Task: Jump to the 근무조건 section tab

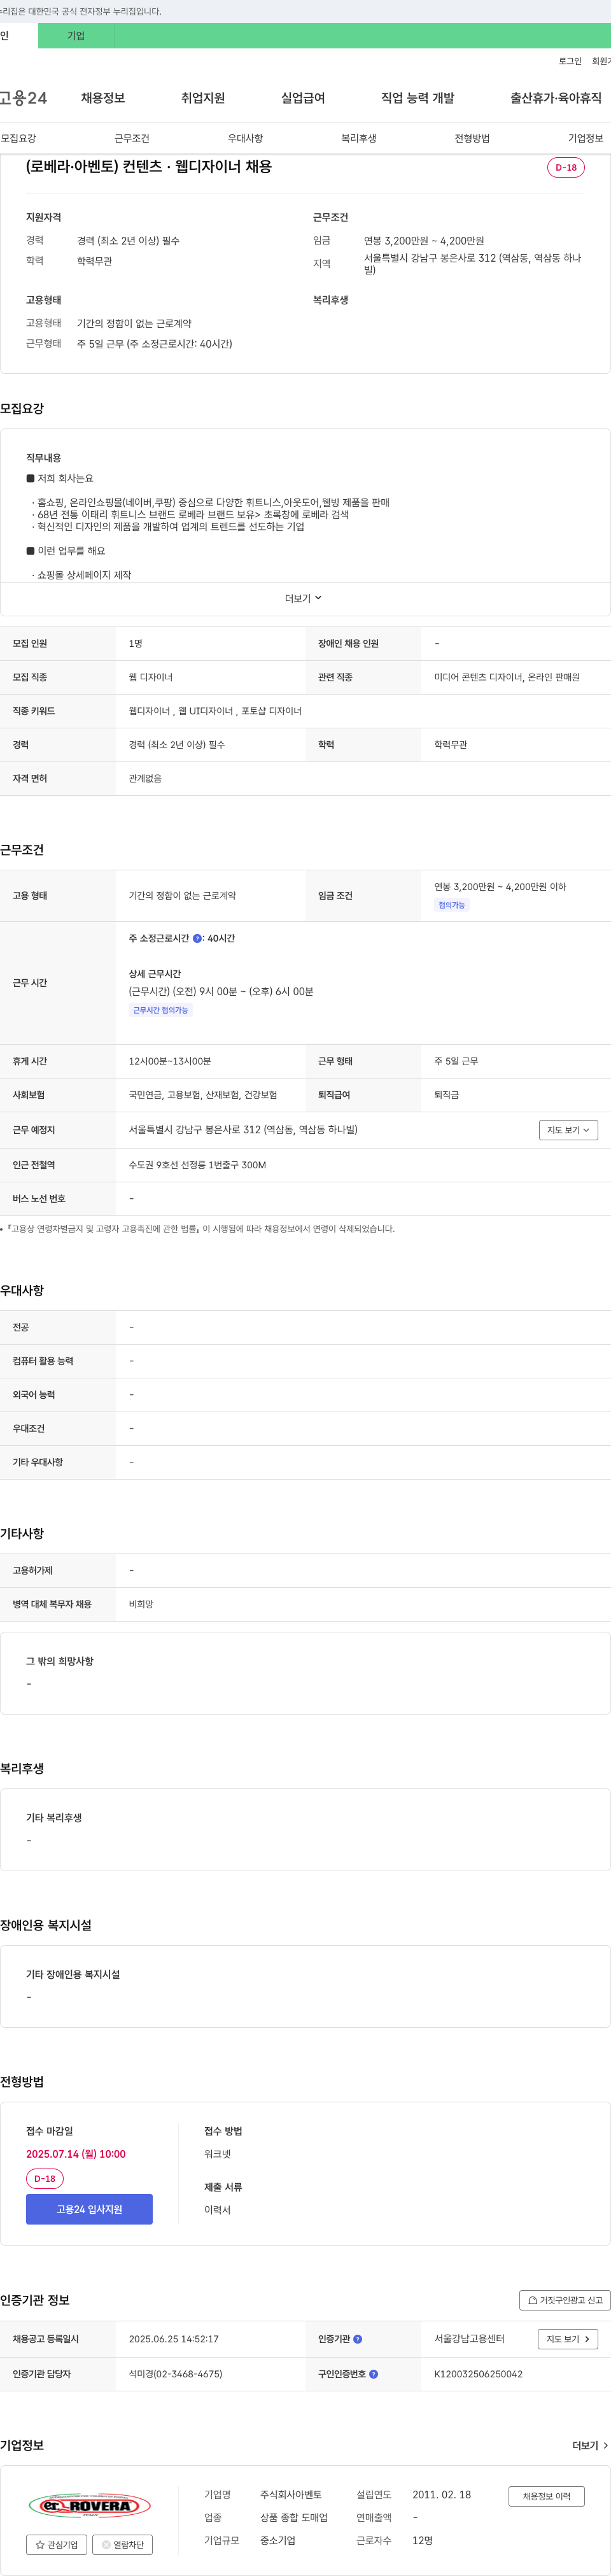Action: [x=132, y=138]
